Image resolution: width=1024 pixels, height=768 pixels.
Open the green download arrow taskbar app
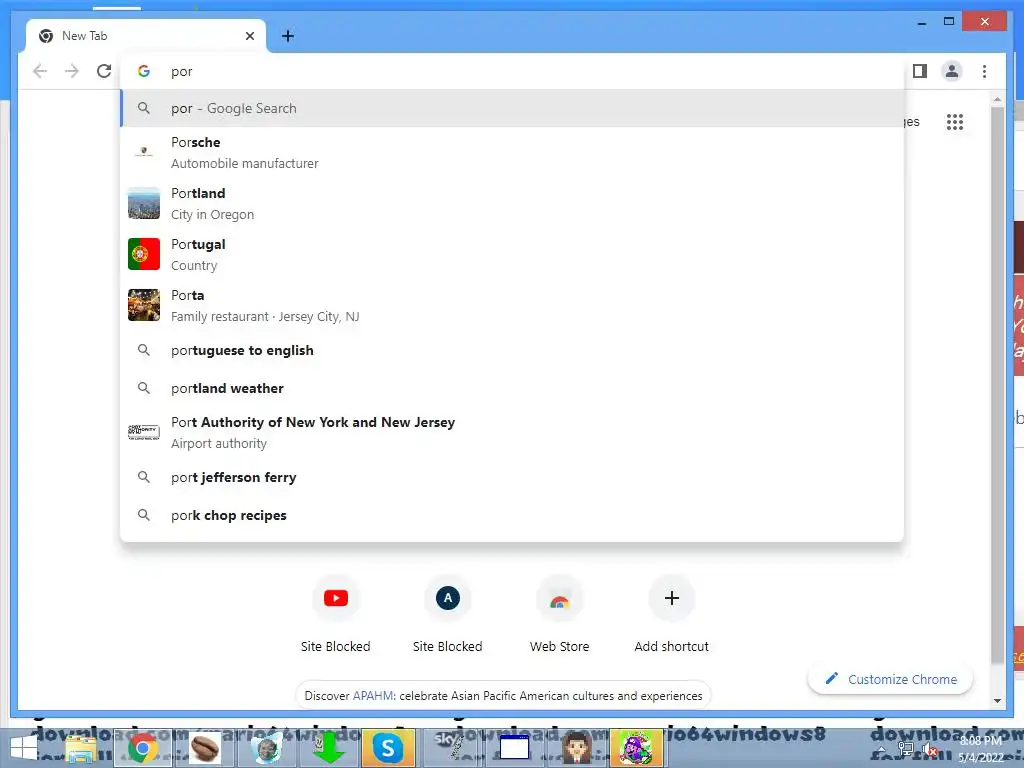(x=328, y=748)
